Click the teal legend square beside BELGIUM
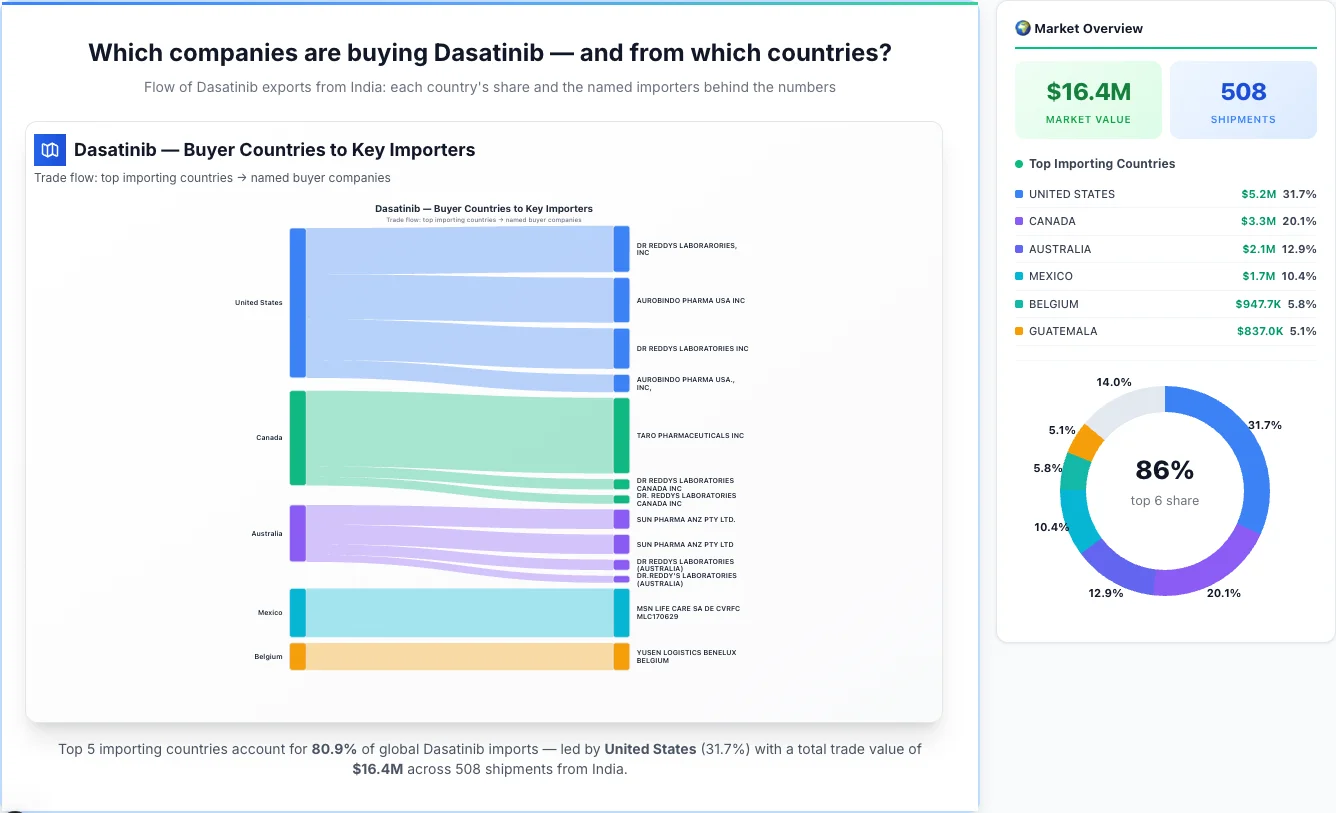Screen dimensions: 1336x813 point(1017,303)
